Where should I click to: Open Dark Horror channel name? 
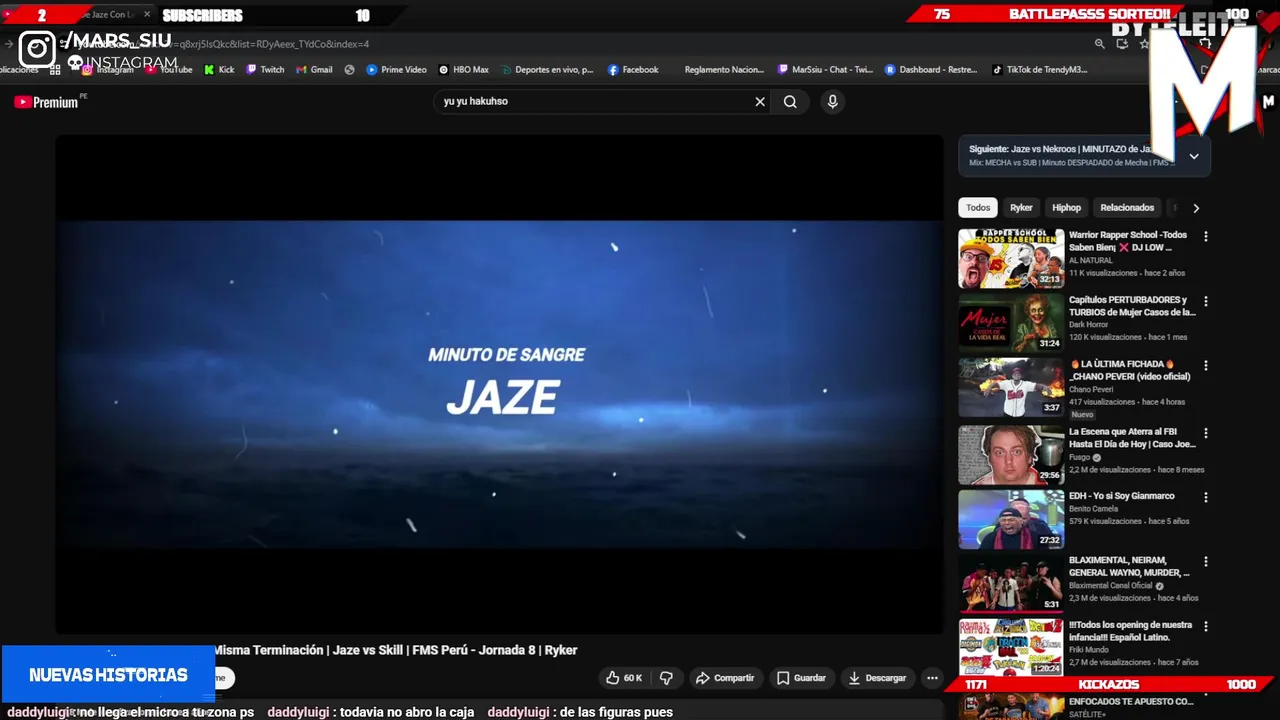tap(1091, 324)
